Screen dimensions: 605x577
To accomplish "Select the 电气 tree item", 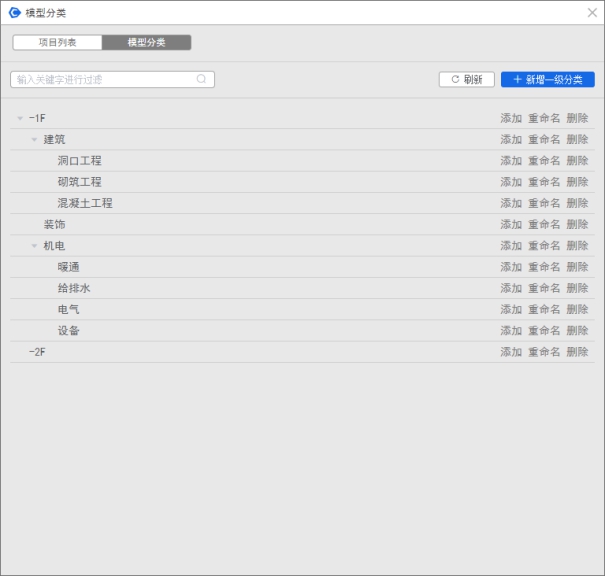I will [x=69, y=310].
